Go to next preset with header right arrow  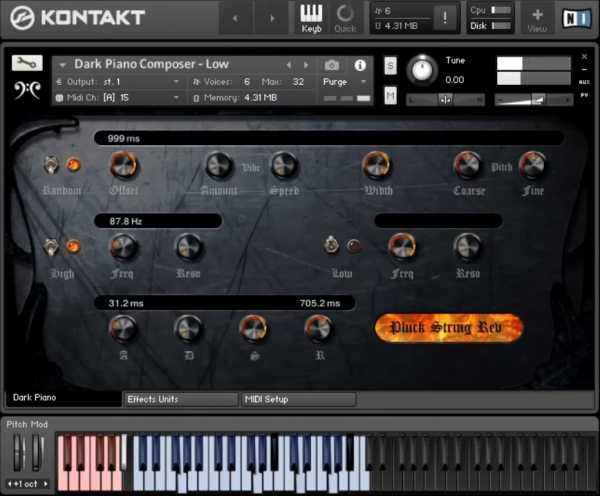coord(272,18)
